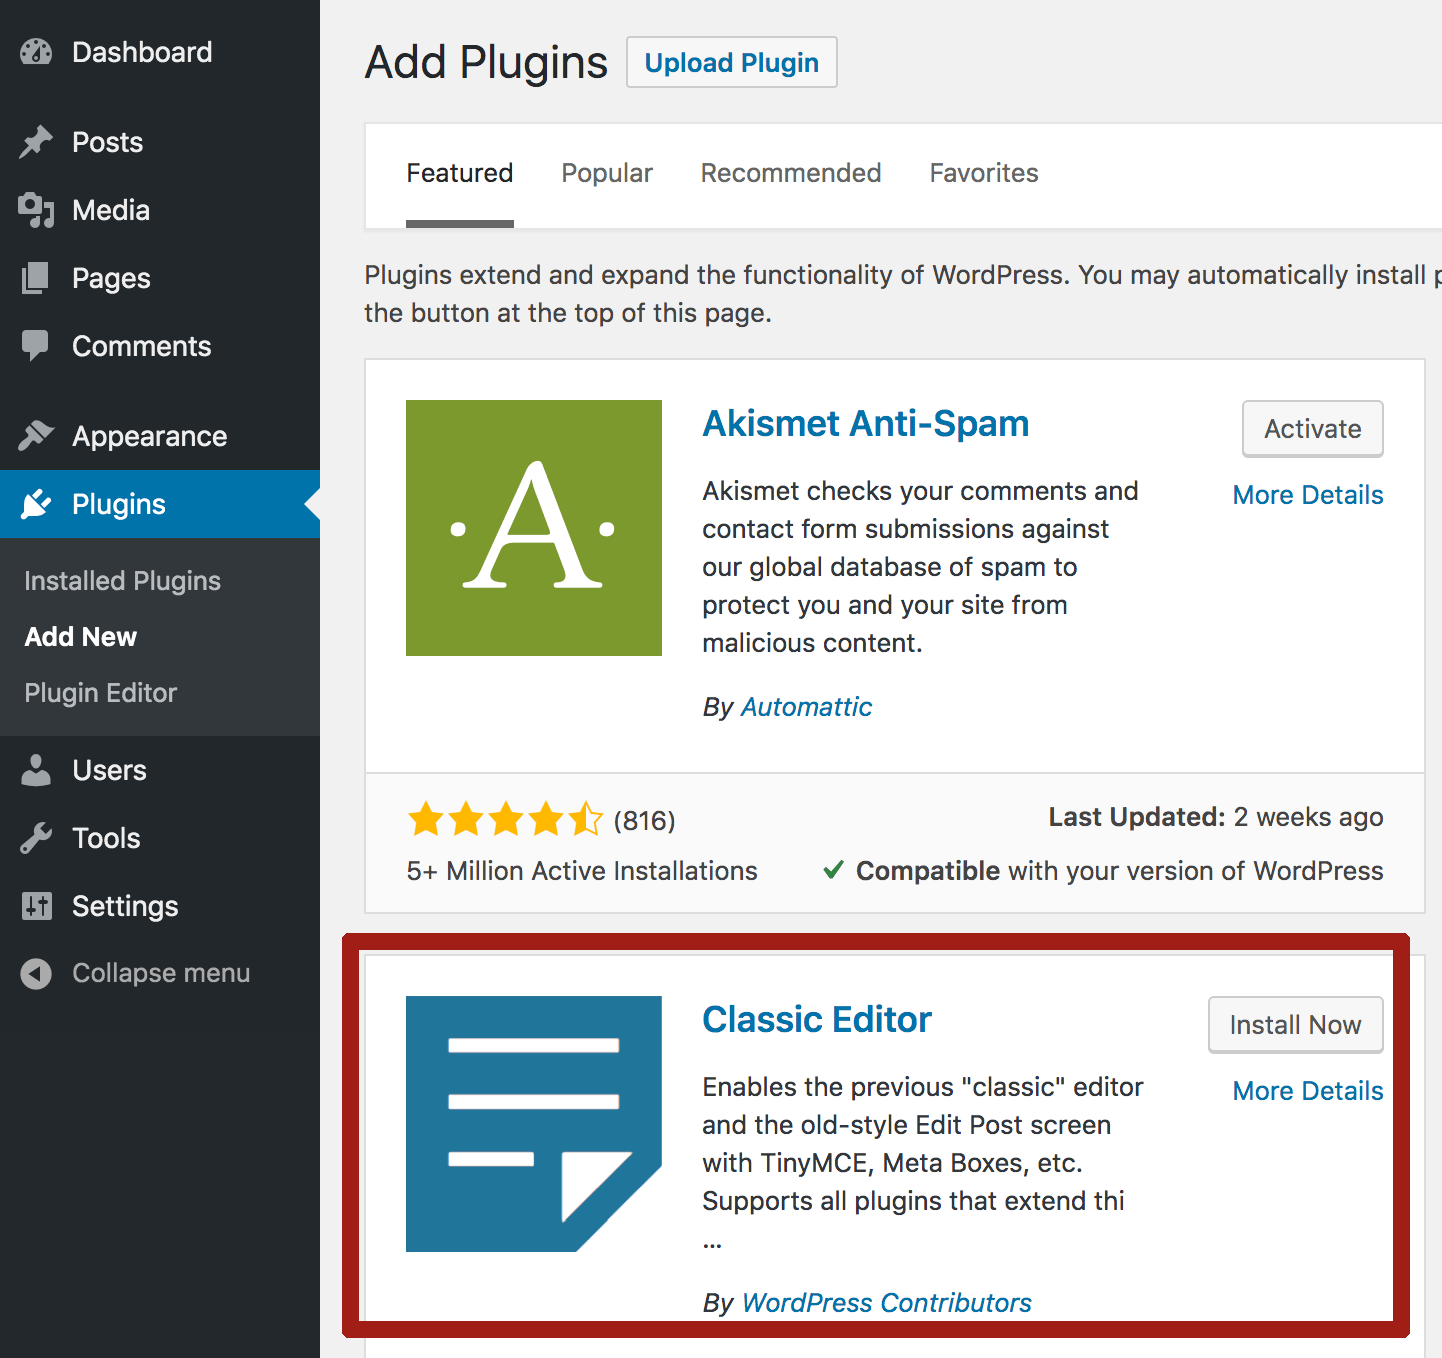Open the Comments menu label
Screen dimensions: 1442x1358
(x=142, y=346)
